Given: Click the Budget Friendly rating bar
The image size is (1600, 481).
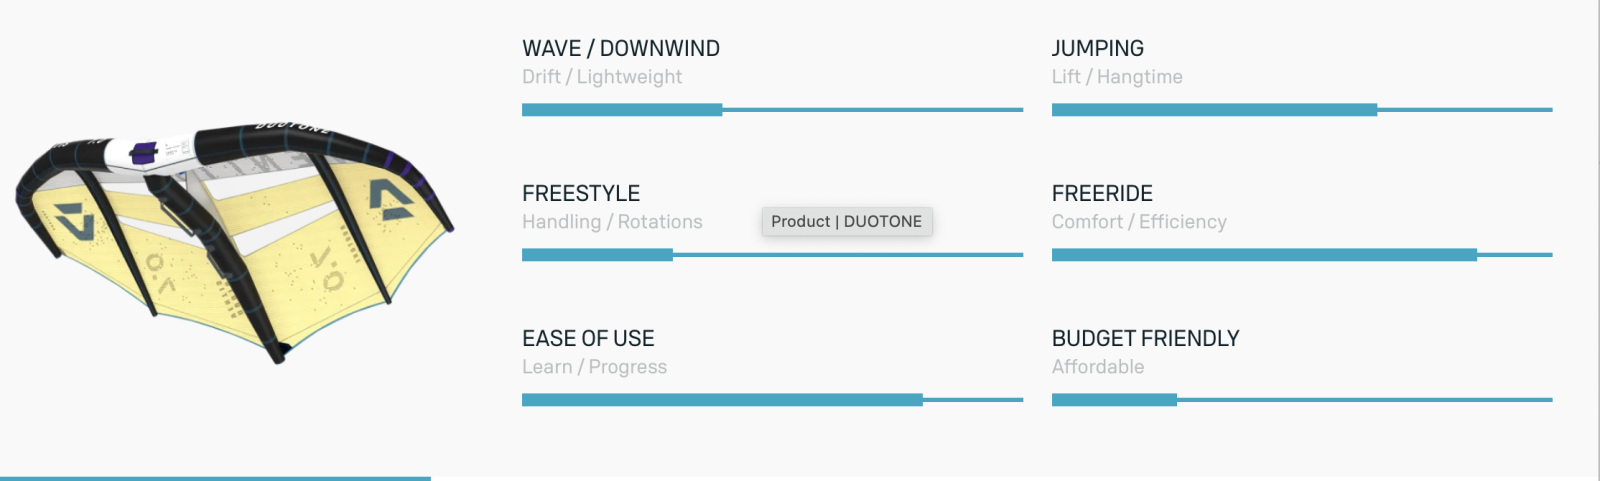Looking at the screenshot, I should [x=1302, y=400].
